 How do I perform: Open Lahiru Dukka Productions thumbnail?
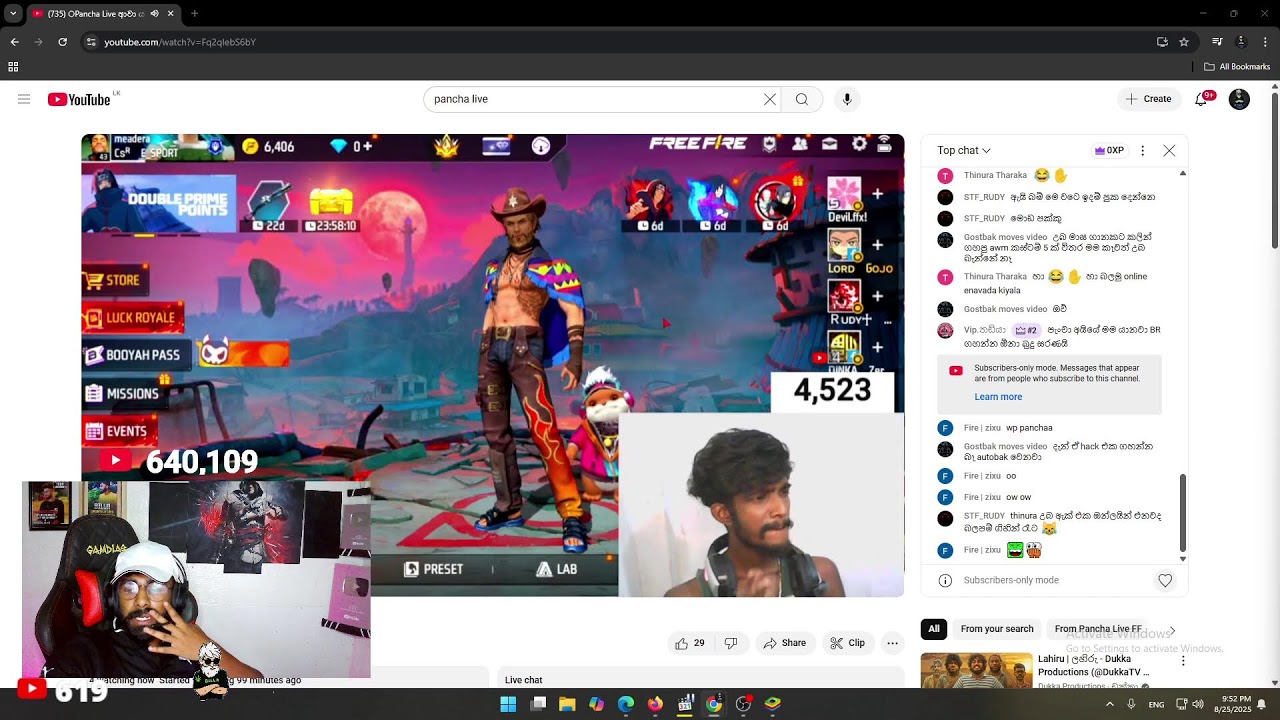(x=976, y=670)
